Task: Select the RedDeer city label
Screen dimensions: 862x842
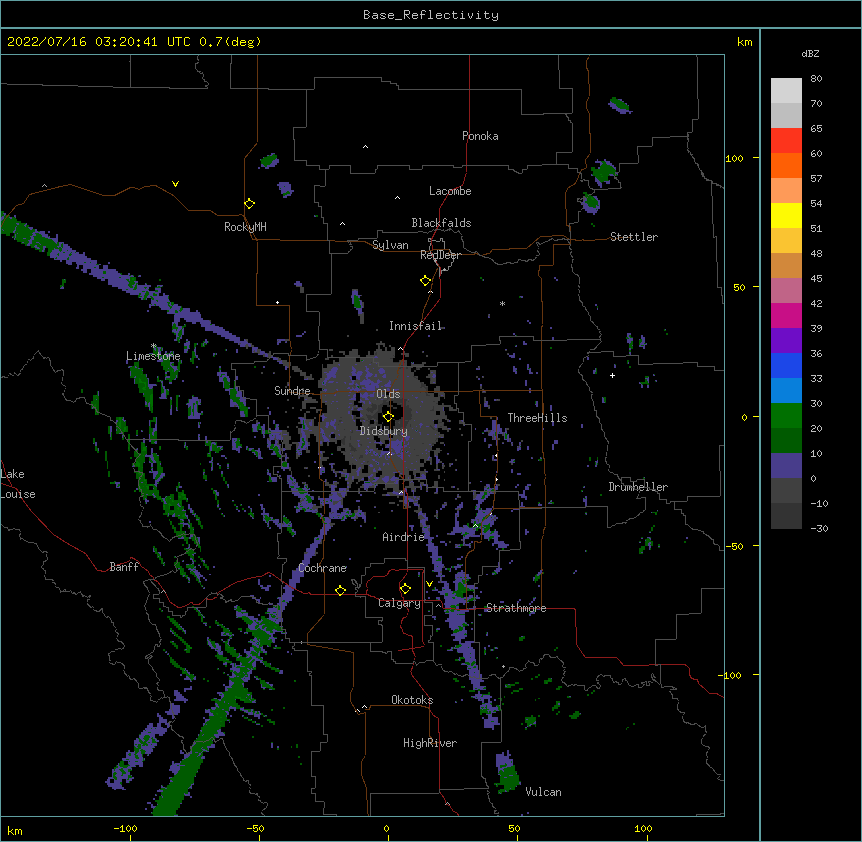Action: (440, 255)
